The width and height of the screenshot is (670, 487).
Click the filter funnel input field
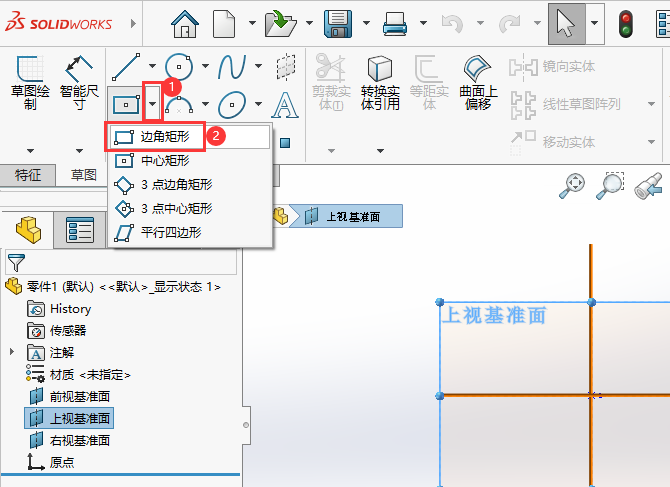point(121,263)
